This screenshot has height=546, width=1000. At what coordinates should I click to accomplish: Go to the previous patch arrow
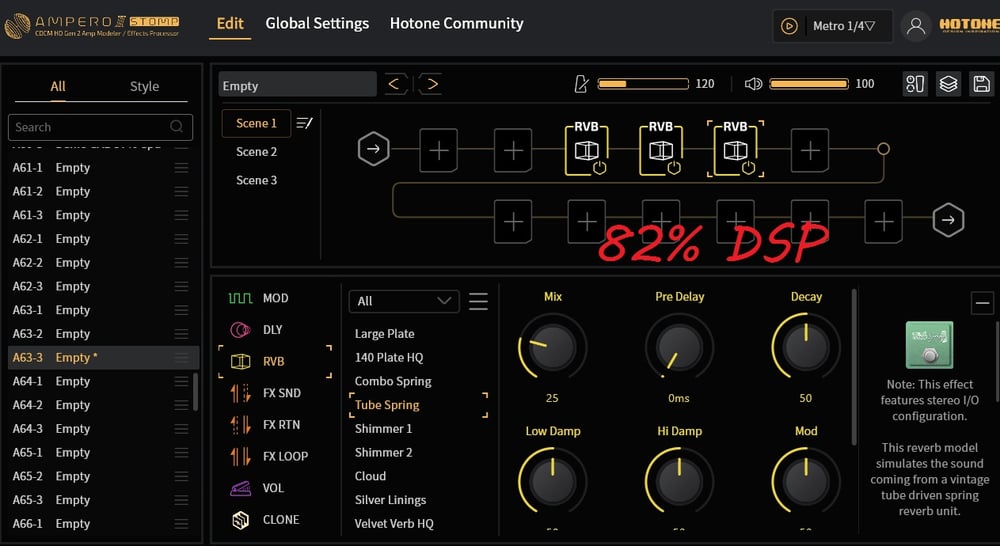tap(395, 84)
